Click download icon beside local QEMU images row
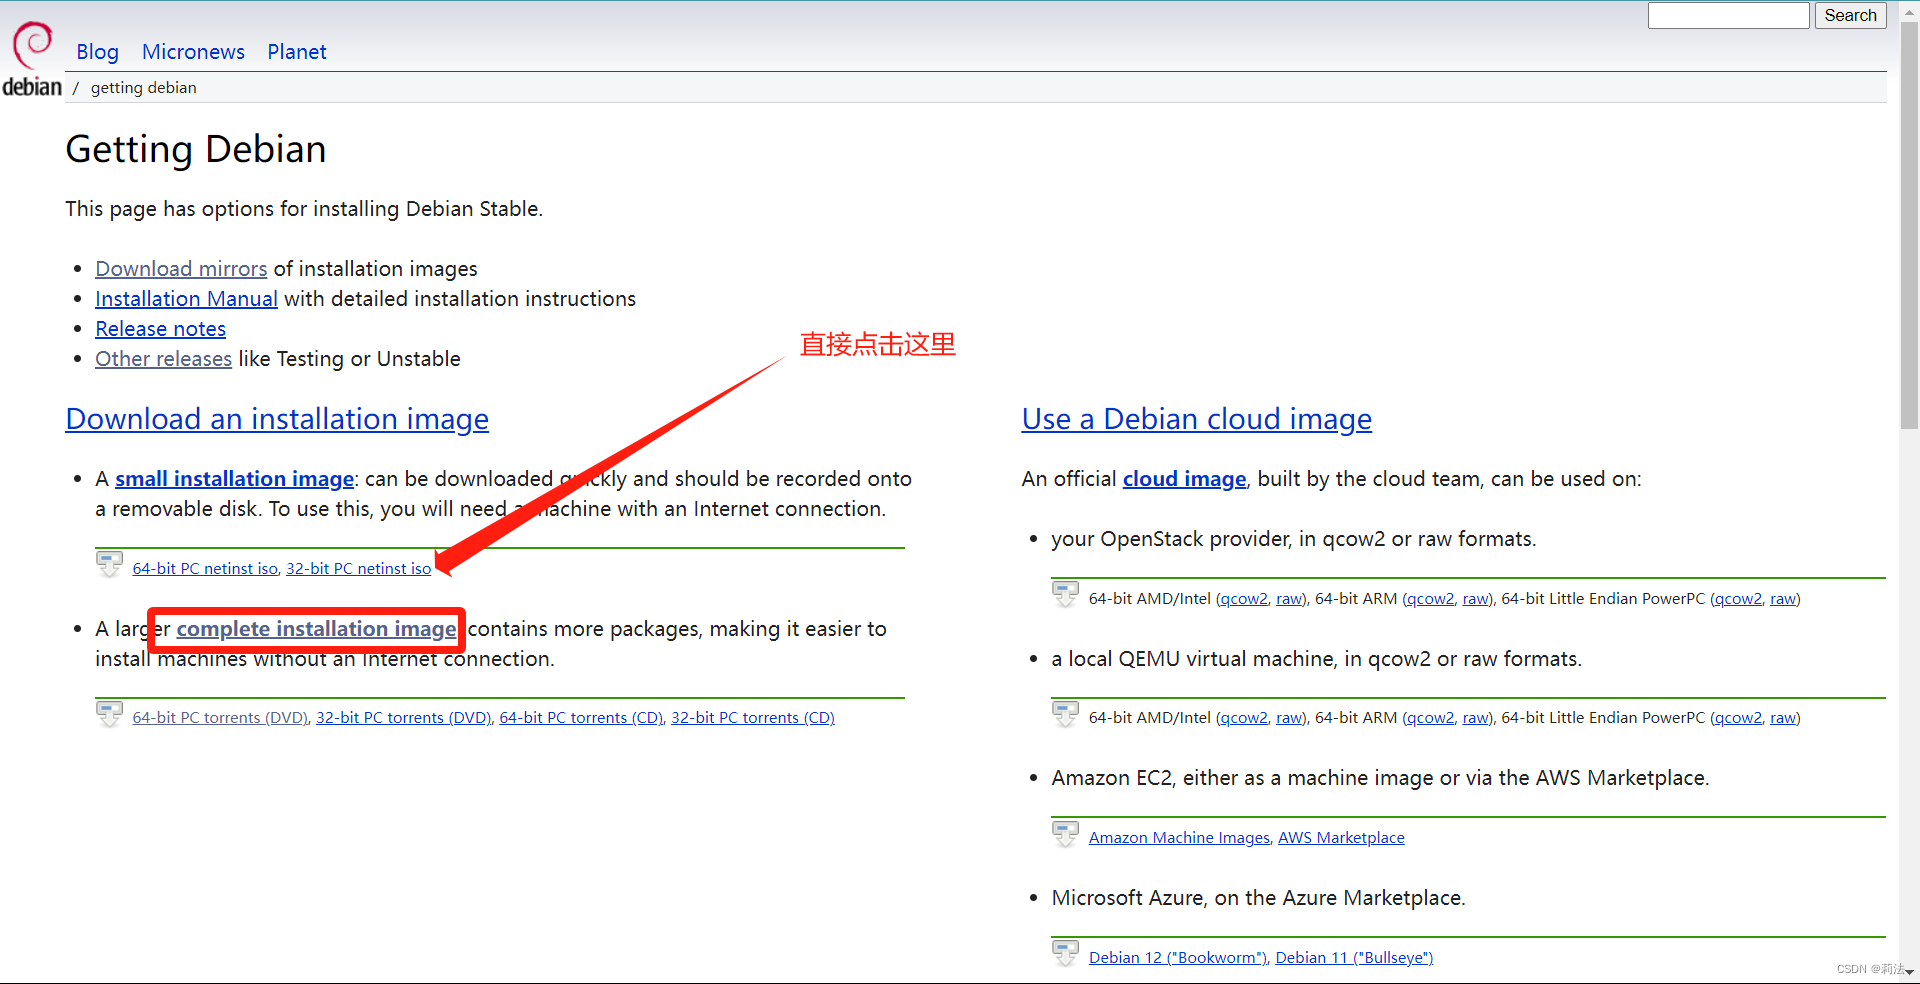Image resolution: width=1920 pixels, height=984 pixels. (x=1065, y=714)
